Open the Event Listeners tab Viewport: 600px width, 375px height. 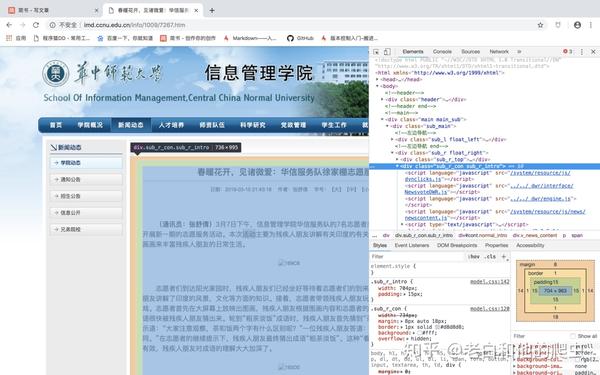tap(412, 245)
